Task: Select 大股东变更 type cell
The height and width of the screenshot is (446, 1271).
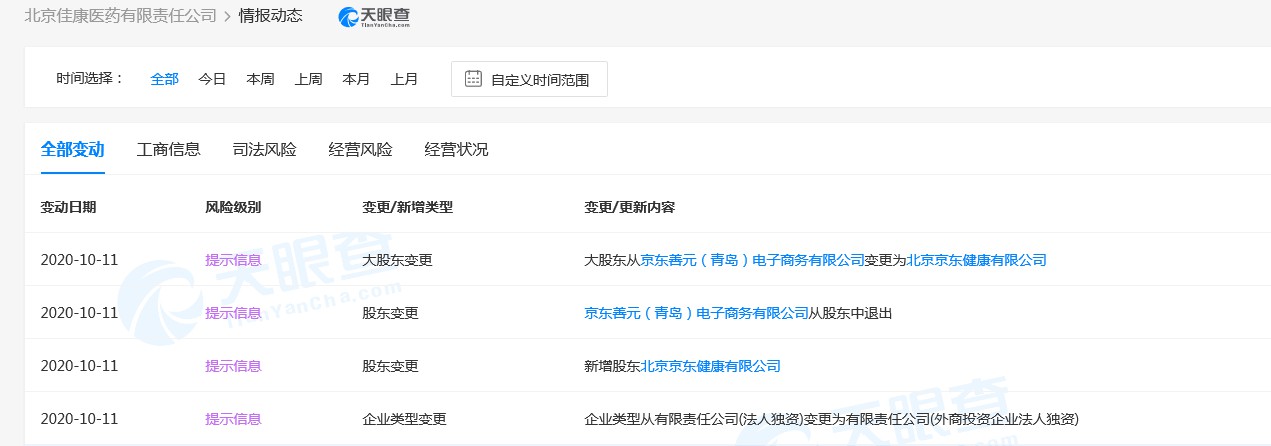Action: (x=397, y=260)
